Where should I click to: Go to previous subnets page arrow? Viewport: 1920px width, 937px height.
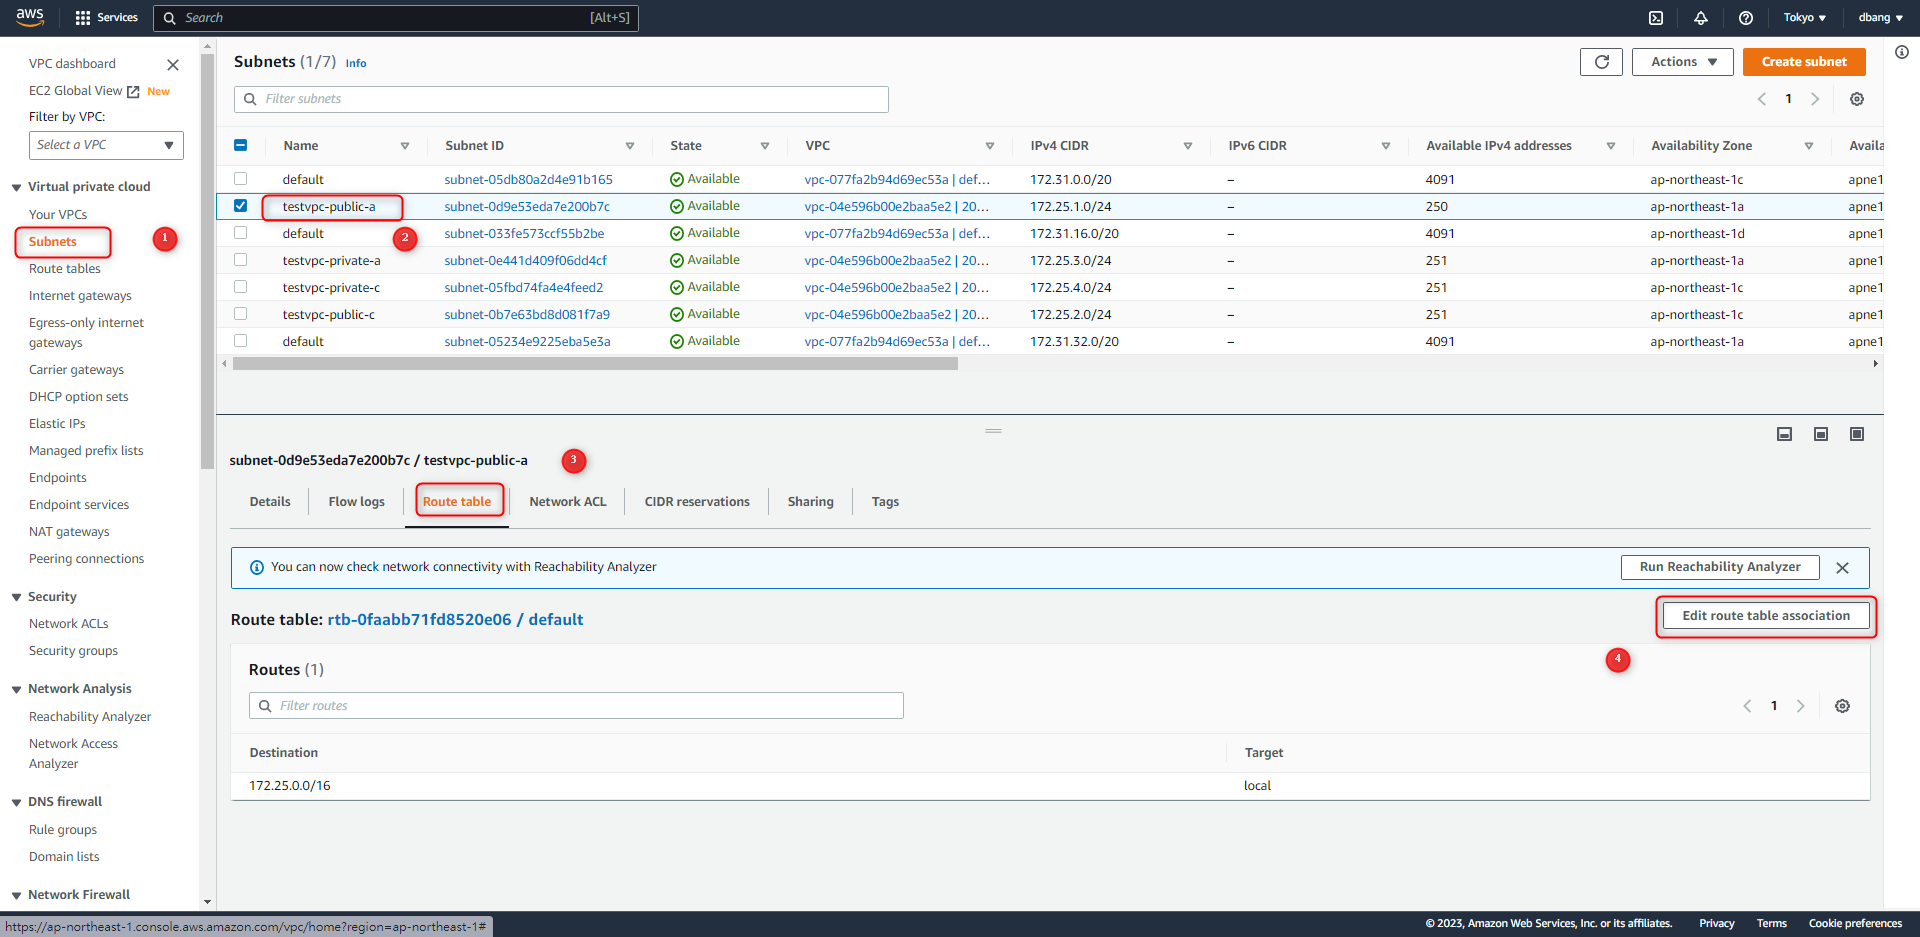(x=1762, y=99)
